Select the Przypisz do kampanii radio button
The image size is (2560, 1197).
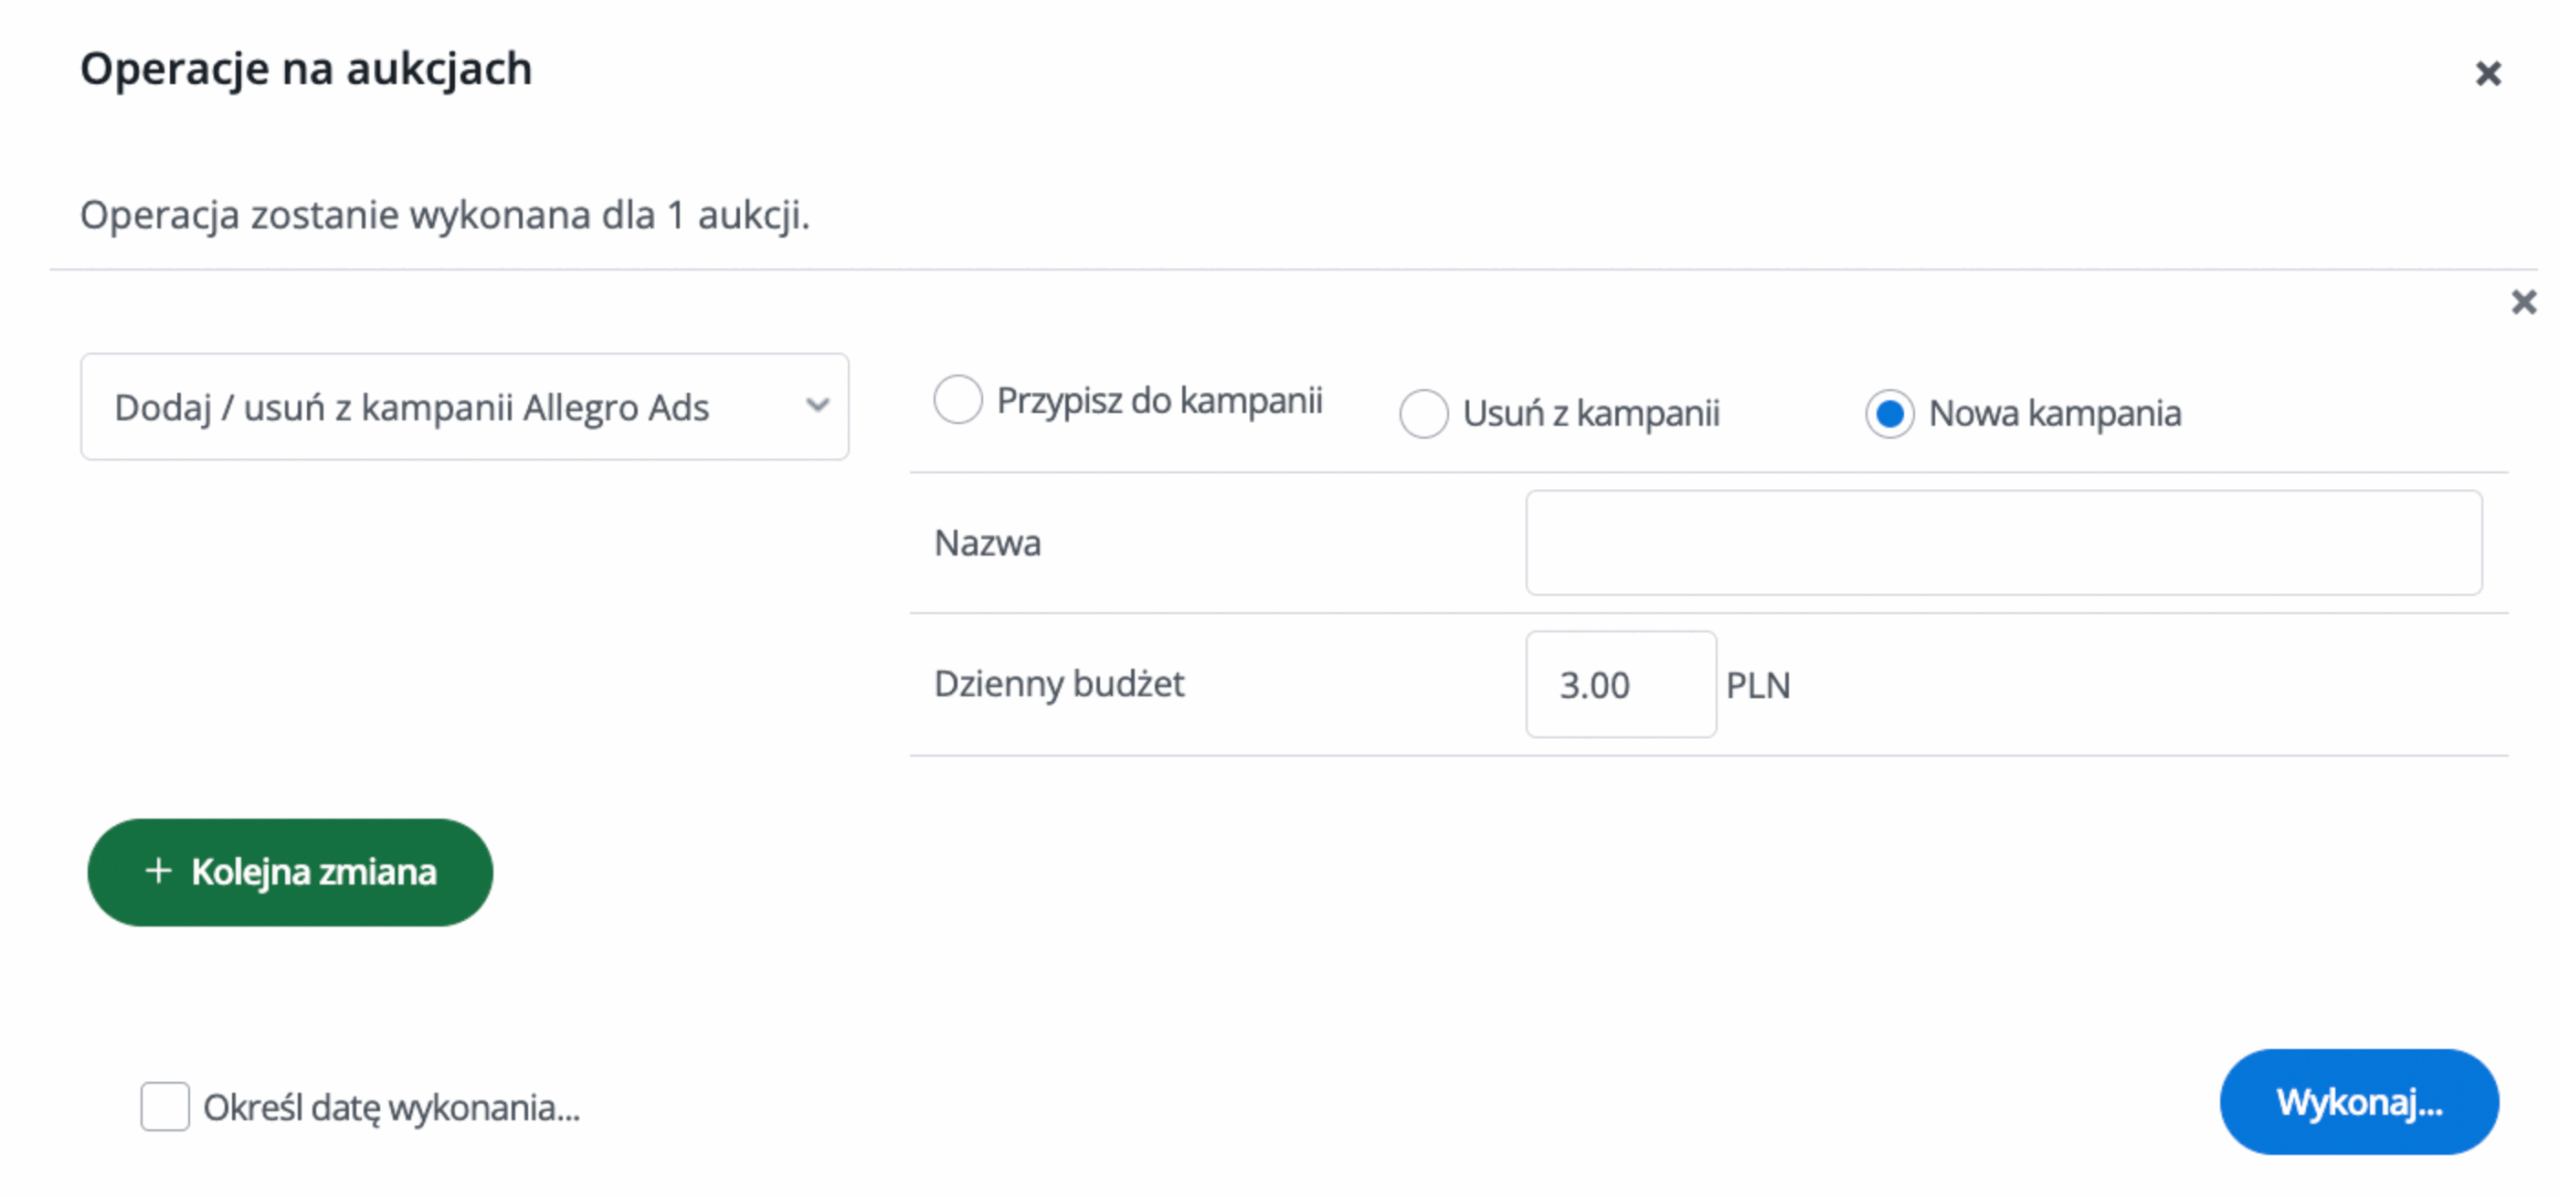click(x=957, y=400)
